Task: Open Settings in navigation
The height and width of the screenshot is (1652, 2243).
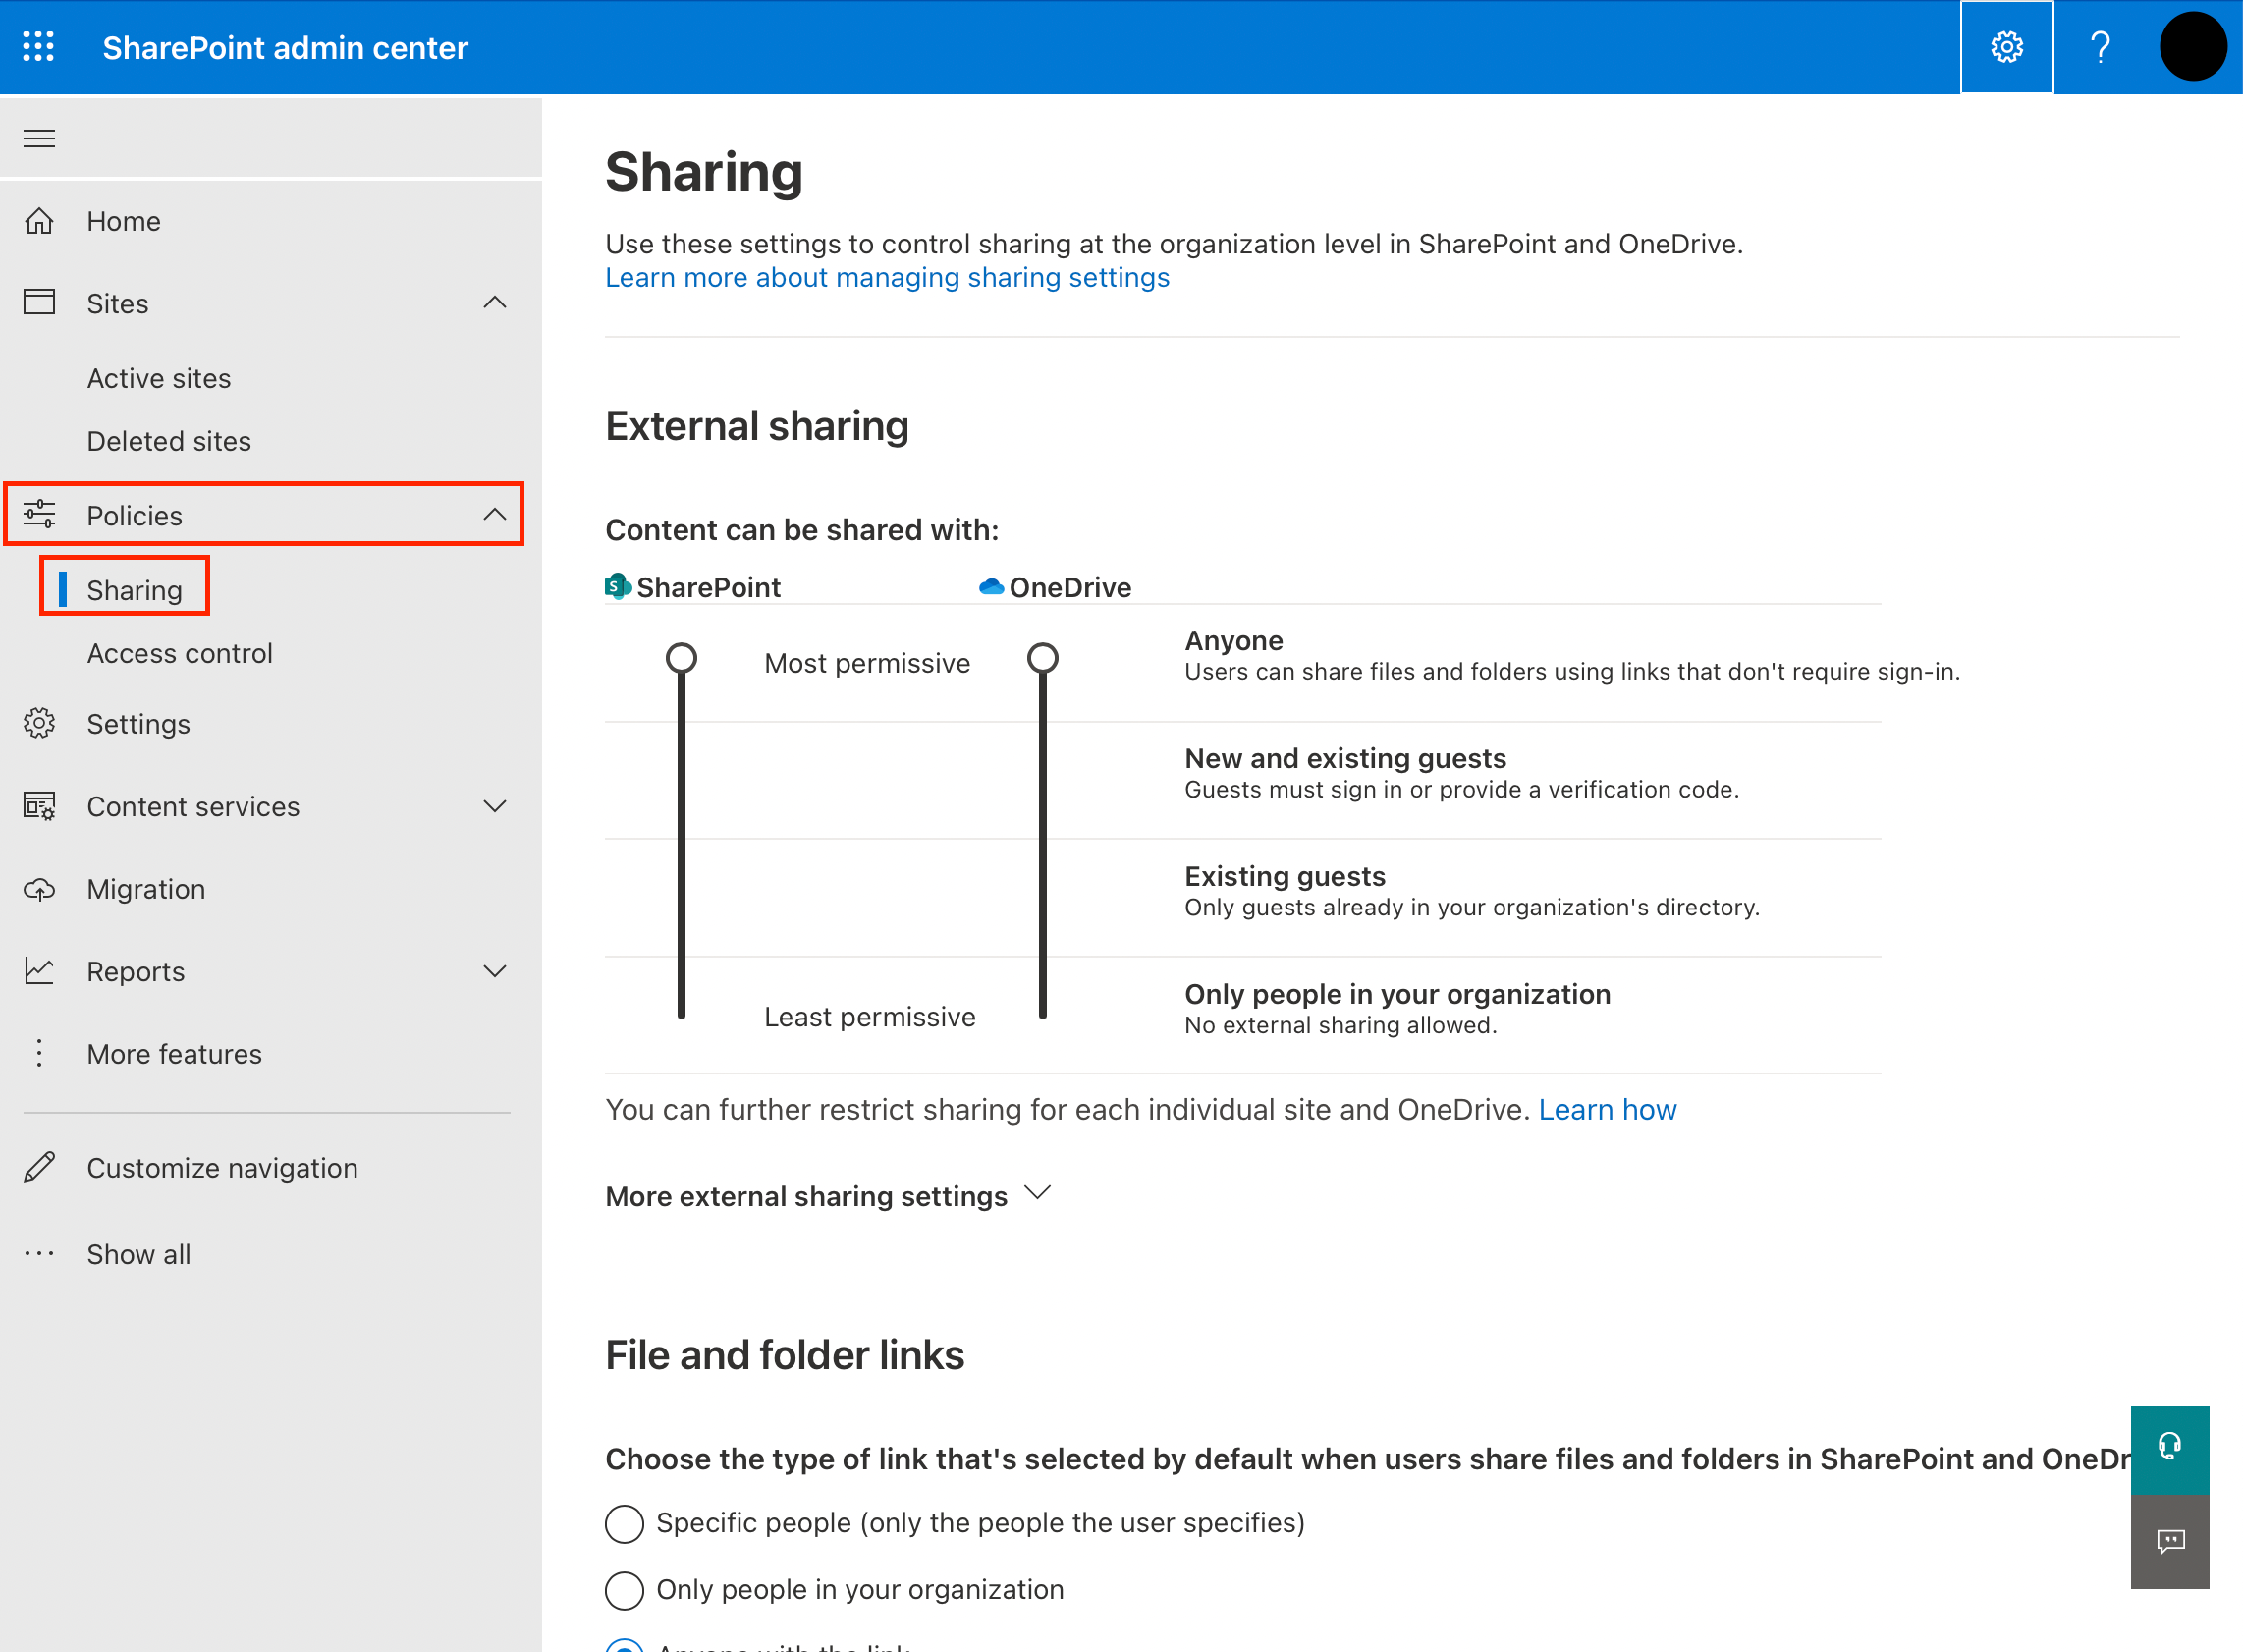Action: pyautogui.click(x=138, y=723)
